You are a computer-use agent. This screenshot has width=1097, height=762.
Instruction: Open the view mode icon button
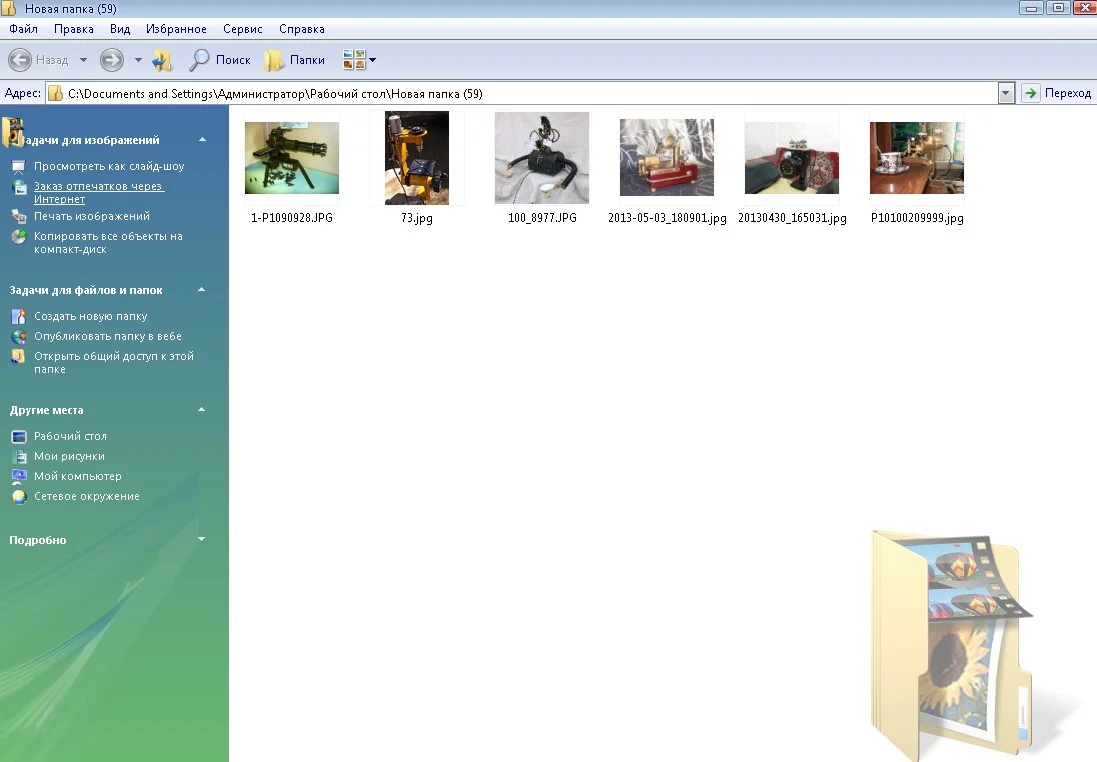coord(354,59)
